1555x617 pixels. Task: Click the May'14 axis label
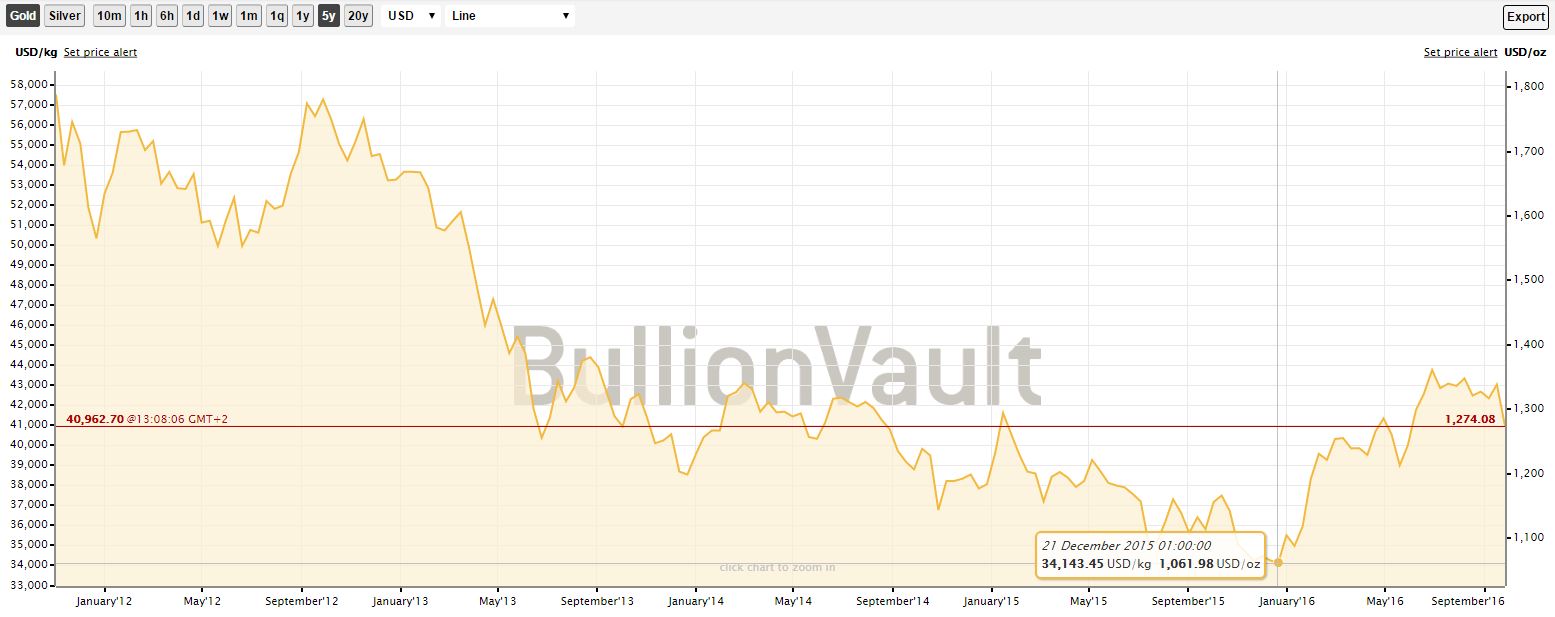click(x=793, y=601)
